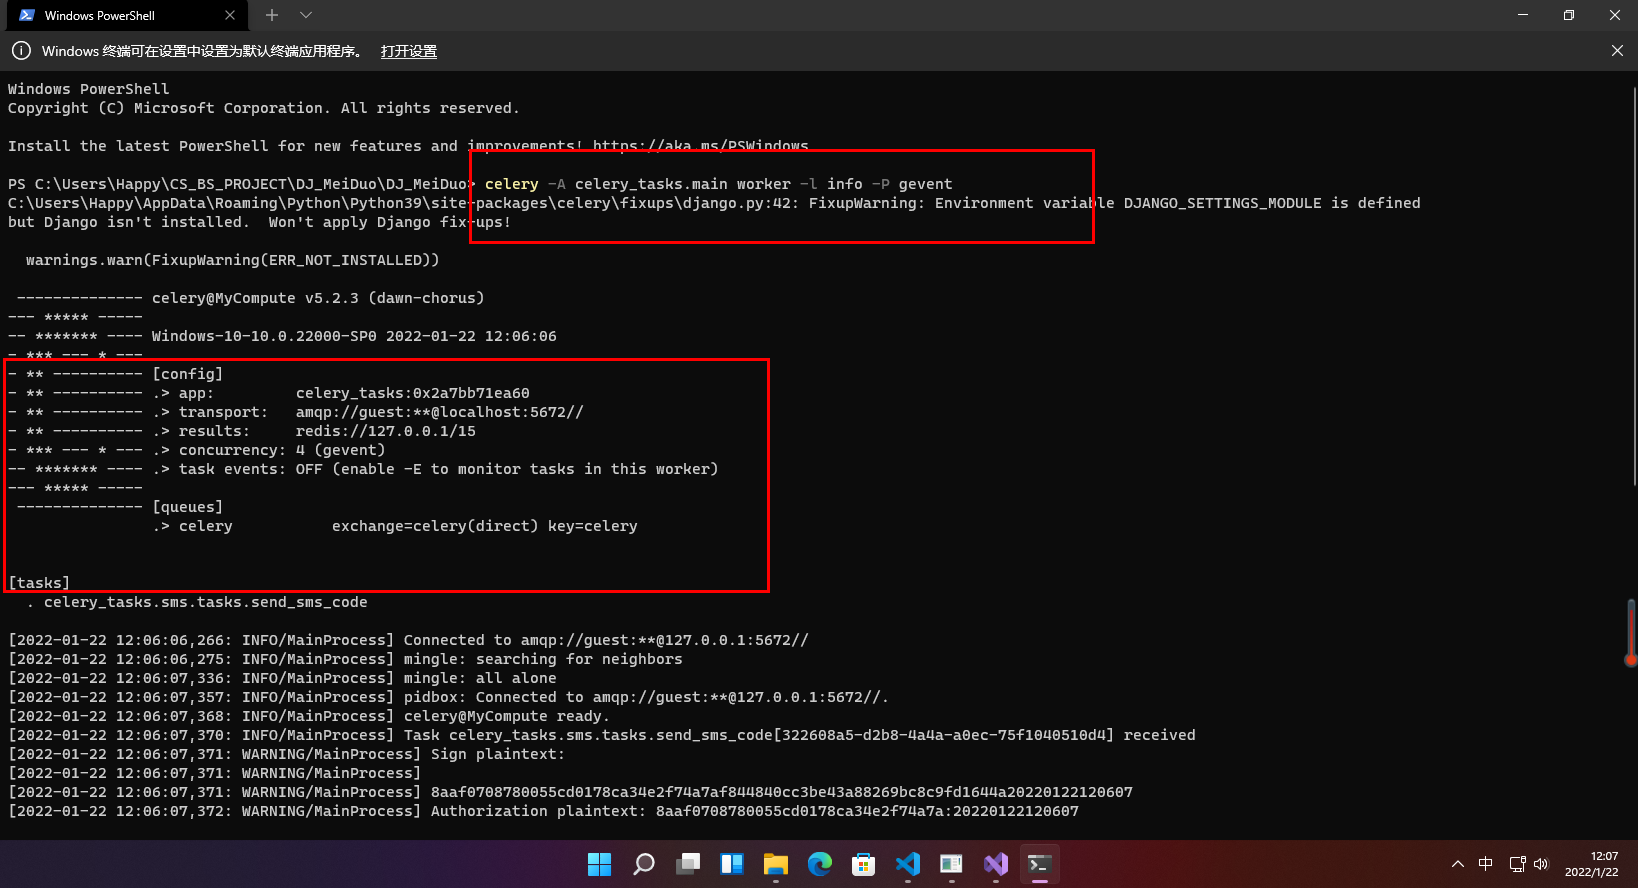This screenshot has height=888, width=1638.
Task: Click 'amqp://guest:**@localhost:5672//' transport value
Action: click(440, 412)
